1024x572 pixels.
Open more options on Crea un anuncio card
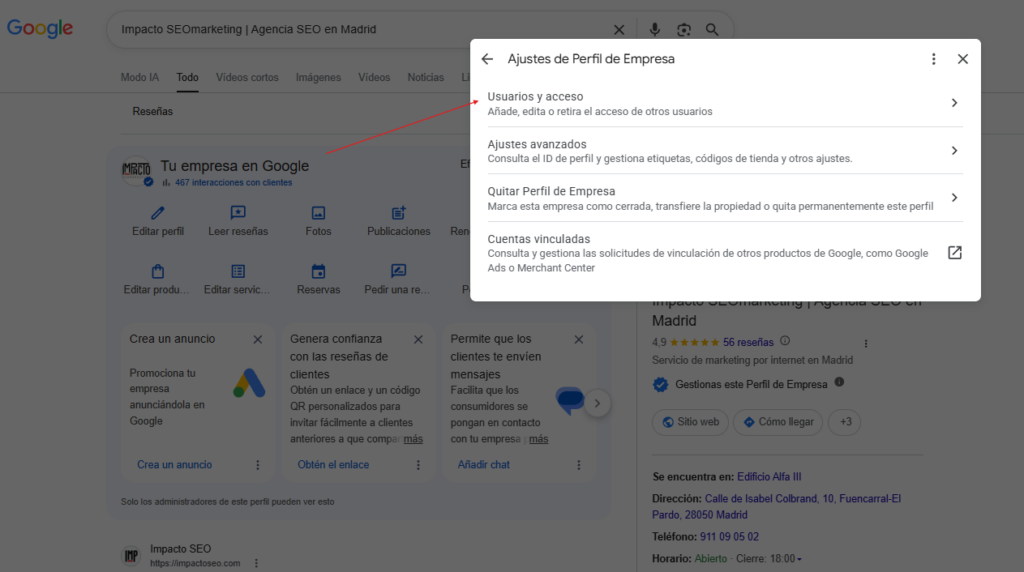(258, 465)
